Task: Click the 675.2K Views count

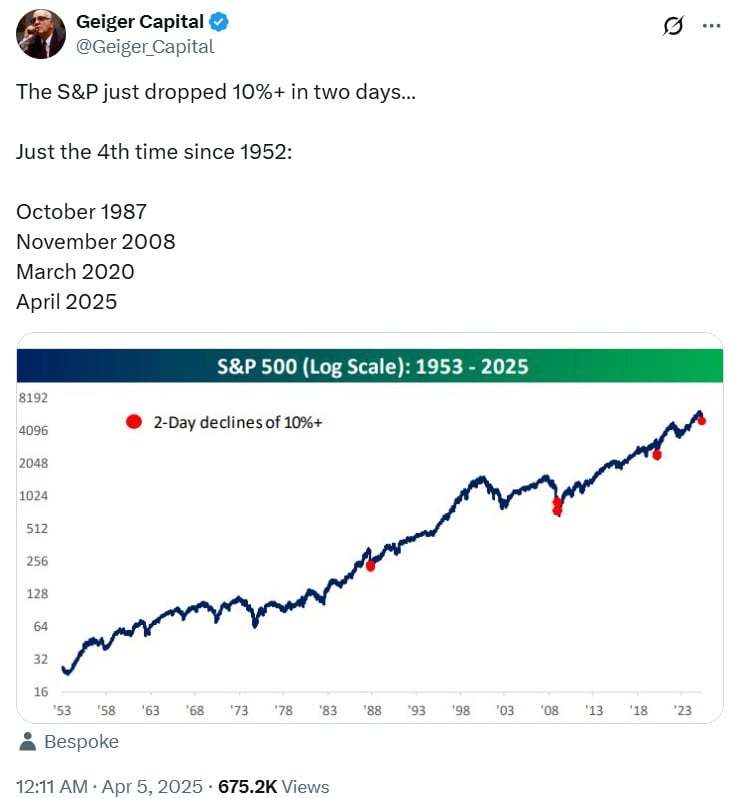Action: (x=273, y=786)
